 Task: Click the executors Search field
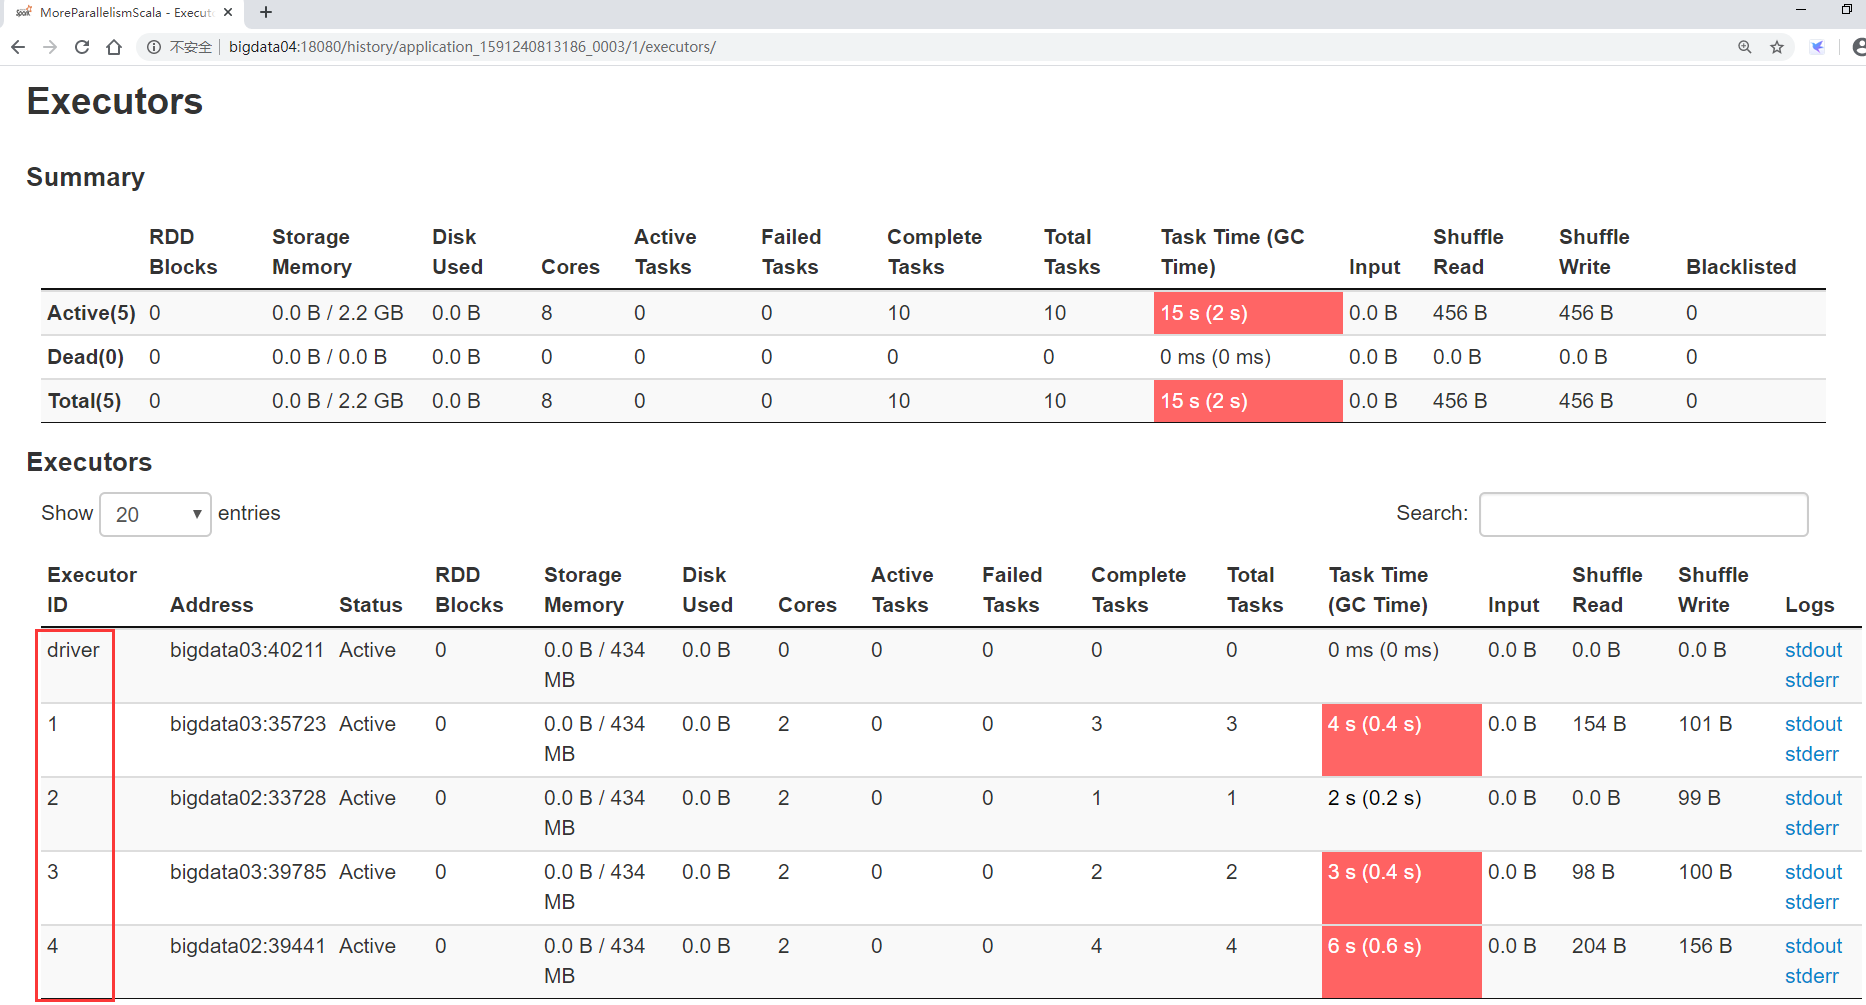tap(1643, 514)
